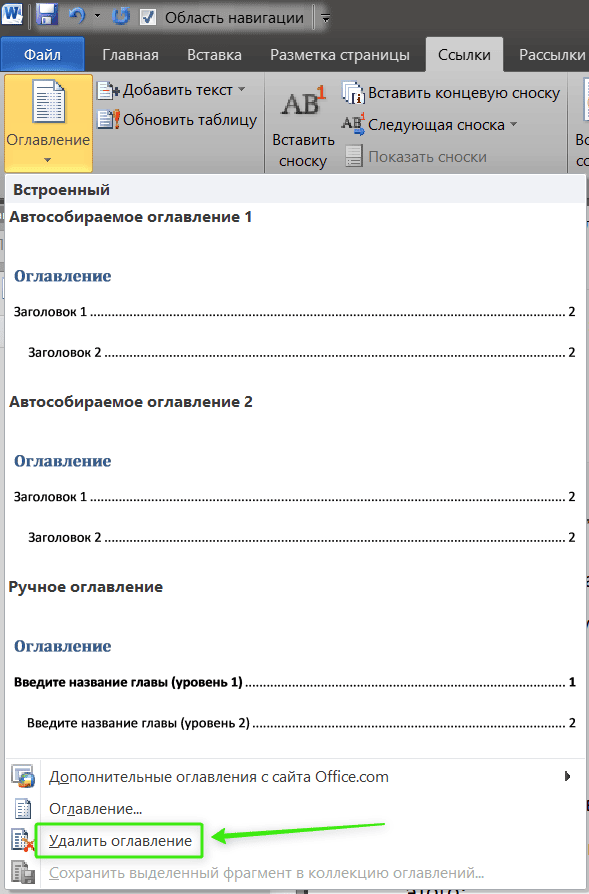
Task: Click the Redo circular arrow icon
Action: pyautogui.click(x=120, y=16)
